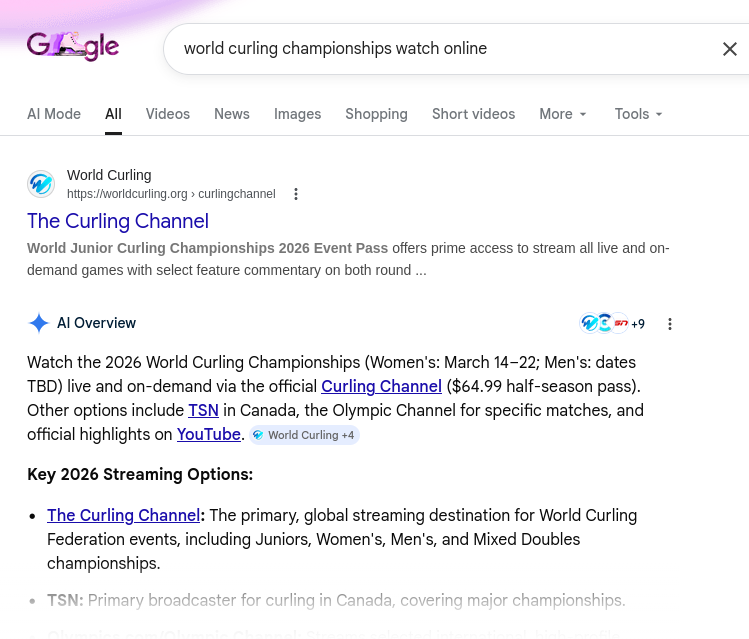Select the All results tab
This screenshot has height=639, width=749.
[113, 114]
